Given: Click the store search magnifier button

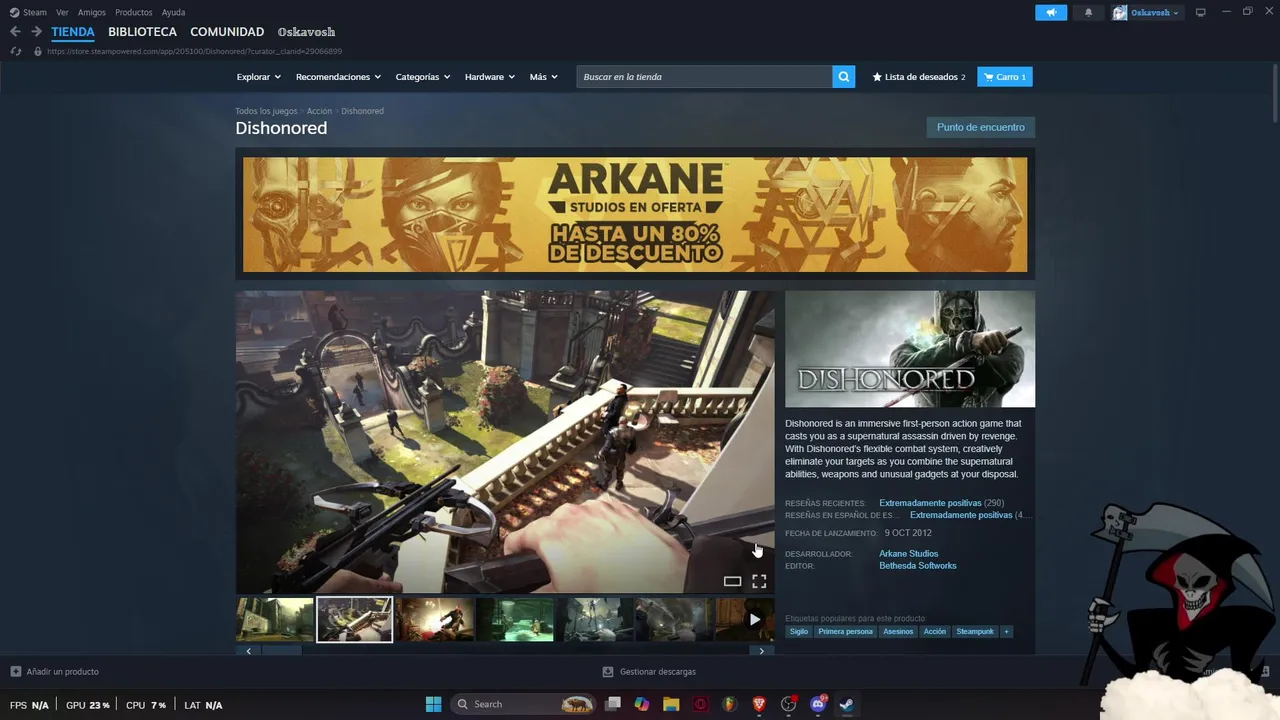Looking at the screenshot, I should coord(844,77).
